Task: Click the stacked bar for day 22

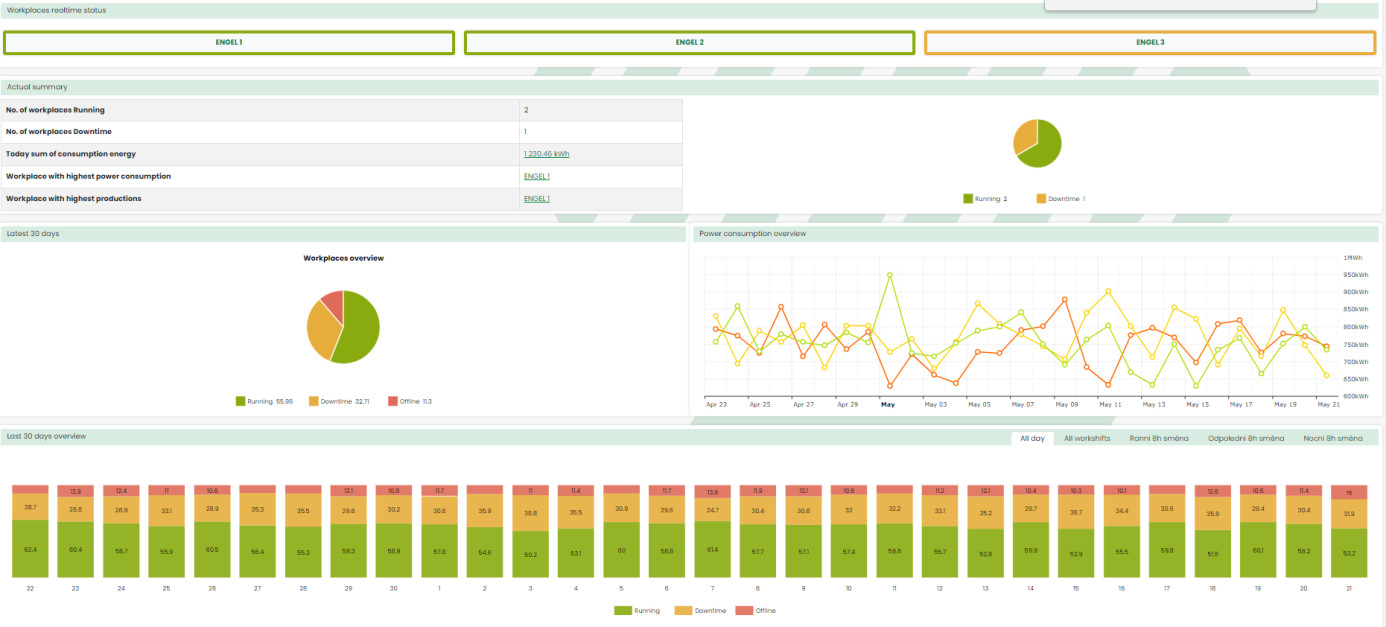Action: pos(30,531)
